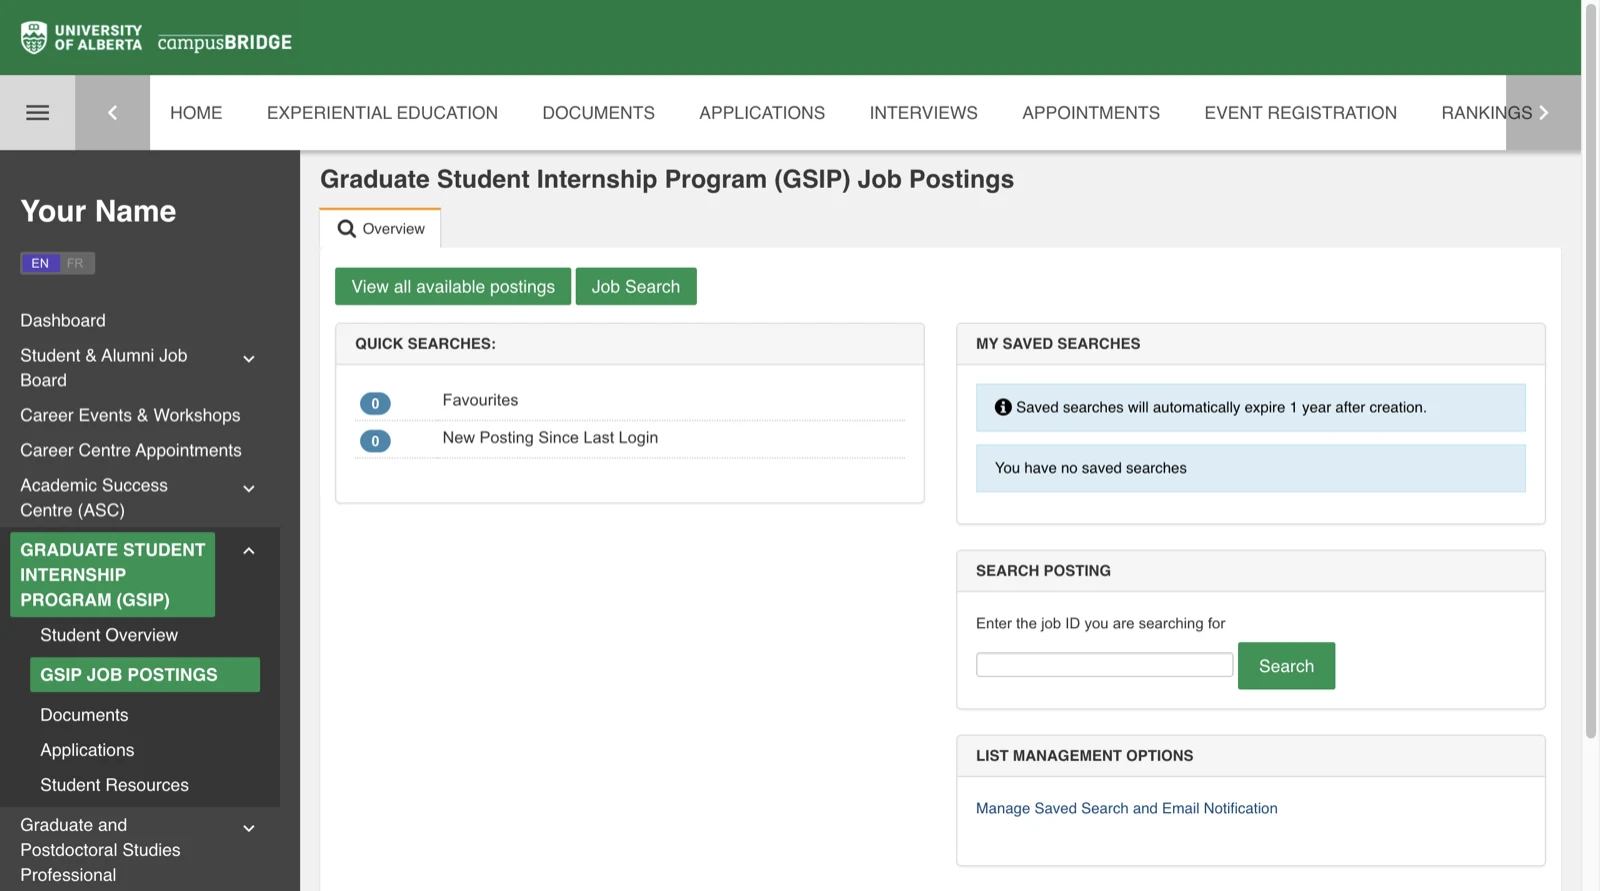The width and height of the screenshot is (1600, 891).
Task: Switch language to EN
Action: (40, 263)
